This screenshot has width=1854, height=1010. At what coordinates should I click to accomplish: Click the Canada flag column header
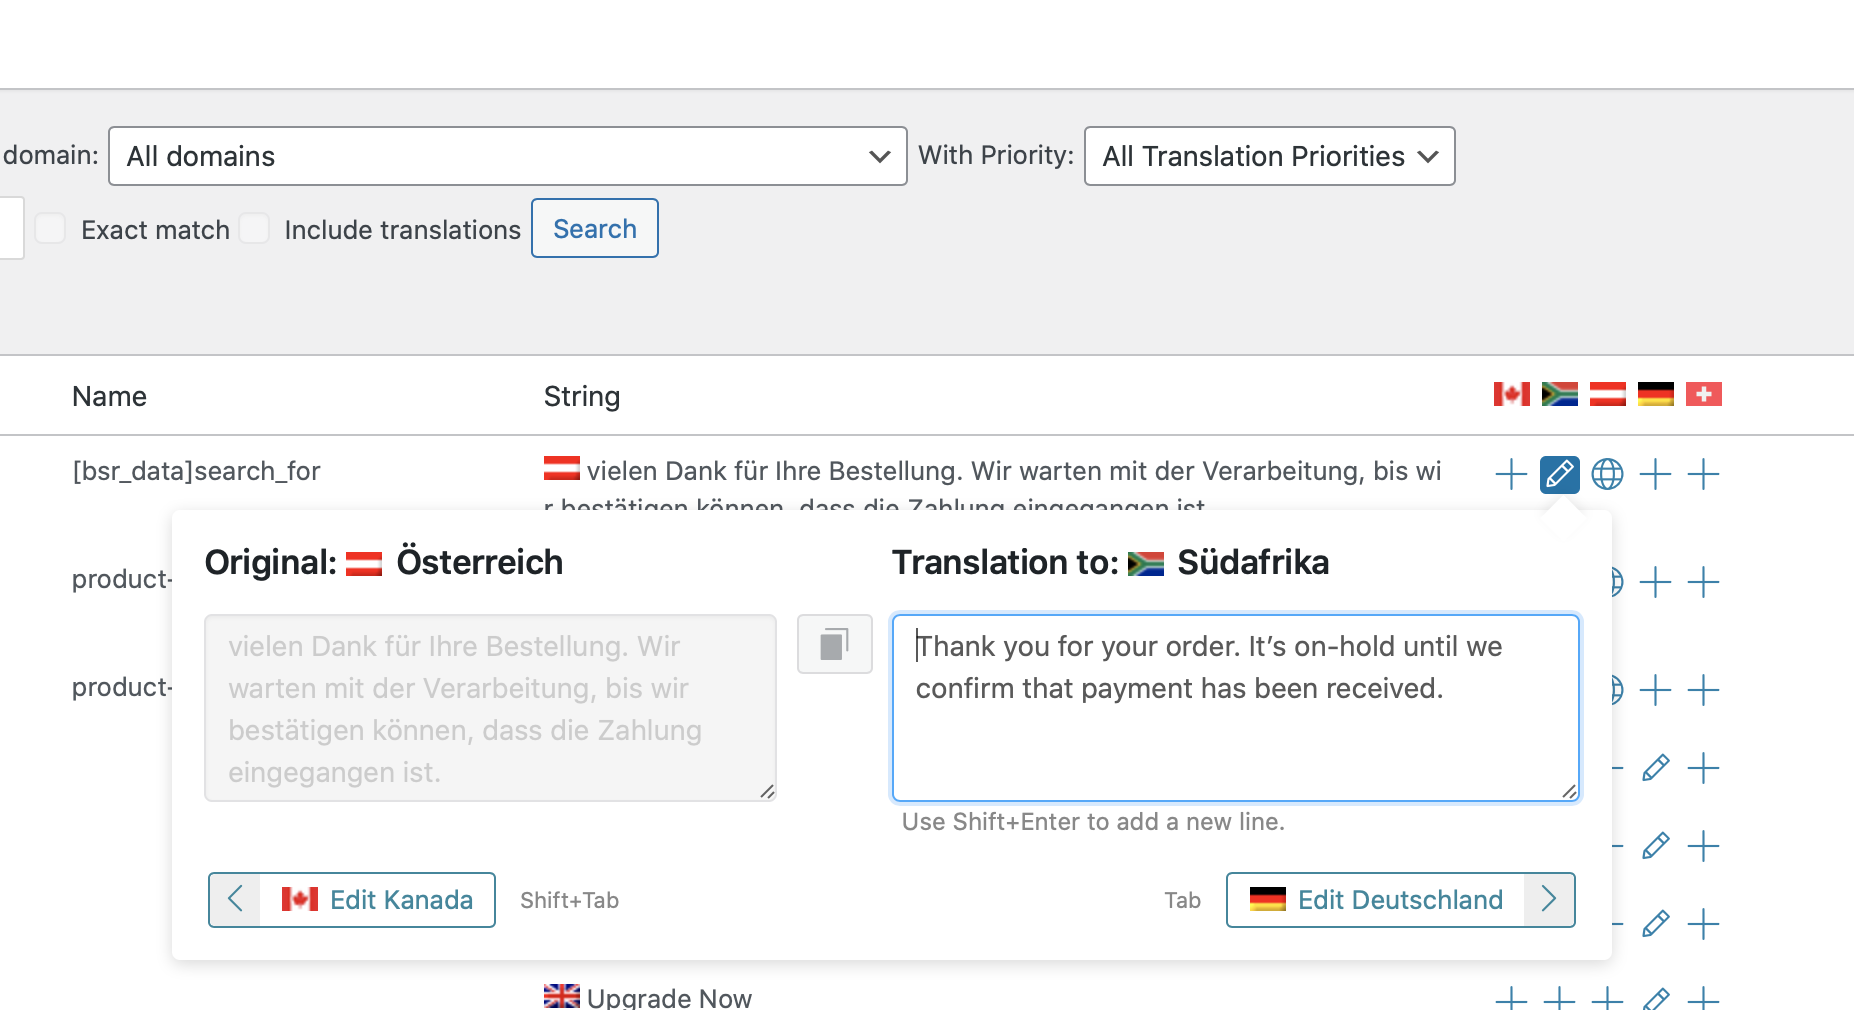pos(1511,395)
